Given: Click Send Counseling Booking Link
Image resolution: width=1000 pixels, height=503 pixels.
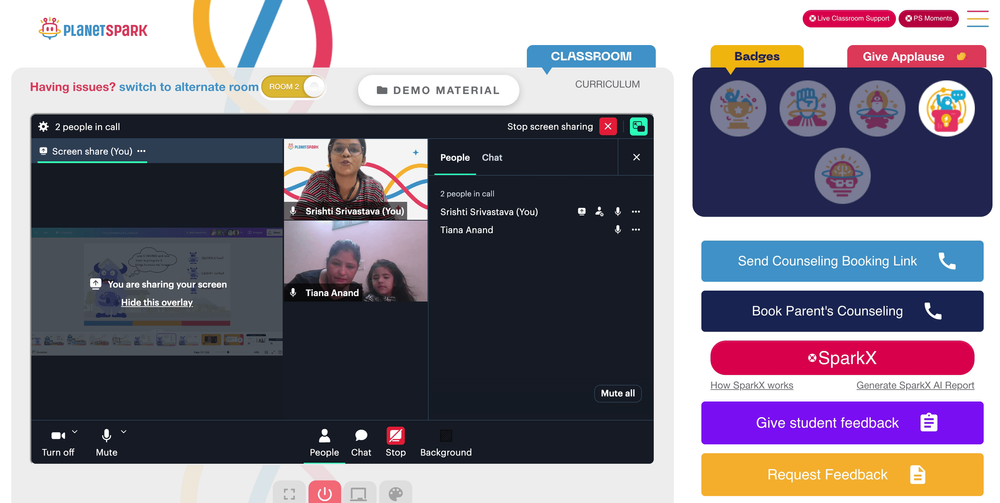Looking at the screenshot, I should (x=842, y=261).
